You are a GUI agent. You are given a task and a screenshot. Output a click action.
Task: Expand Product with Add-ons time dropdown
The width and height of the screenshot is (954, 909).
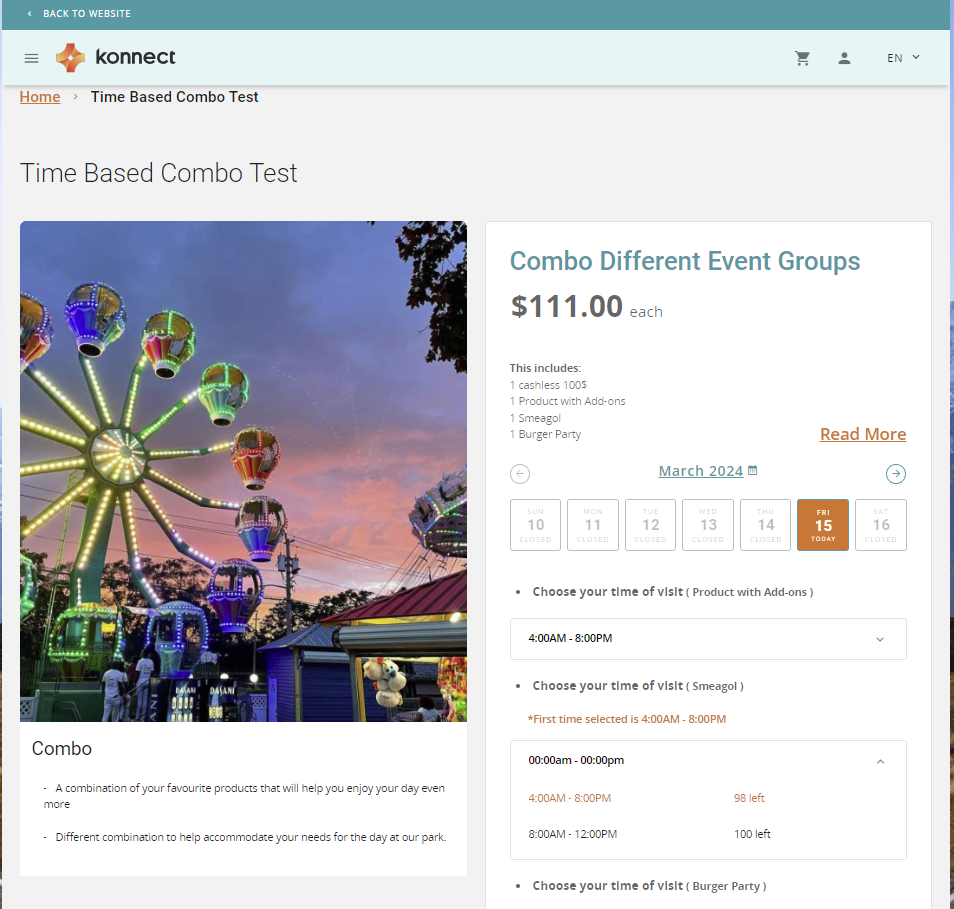(x=708, y=639)
